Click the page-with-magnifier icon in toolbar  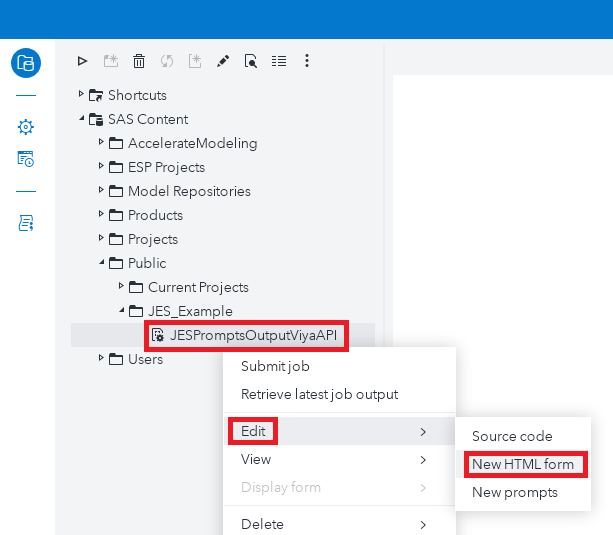pos(251,61)
